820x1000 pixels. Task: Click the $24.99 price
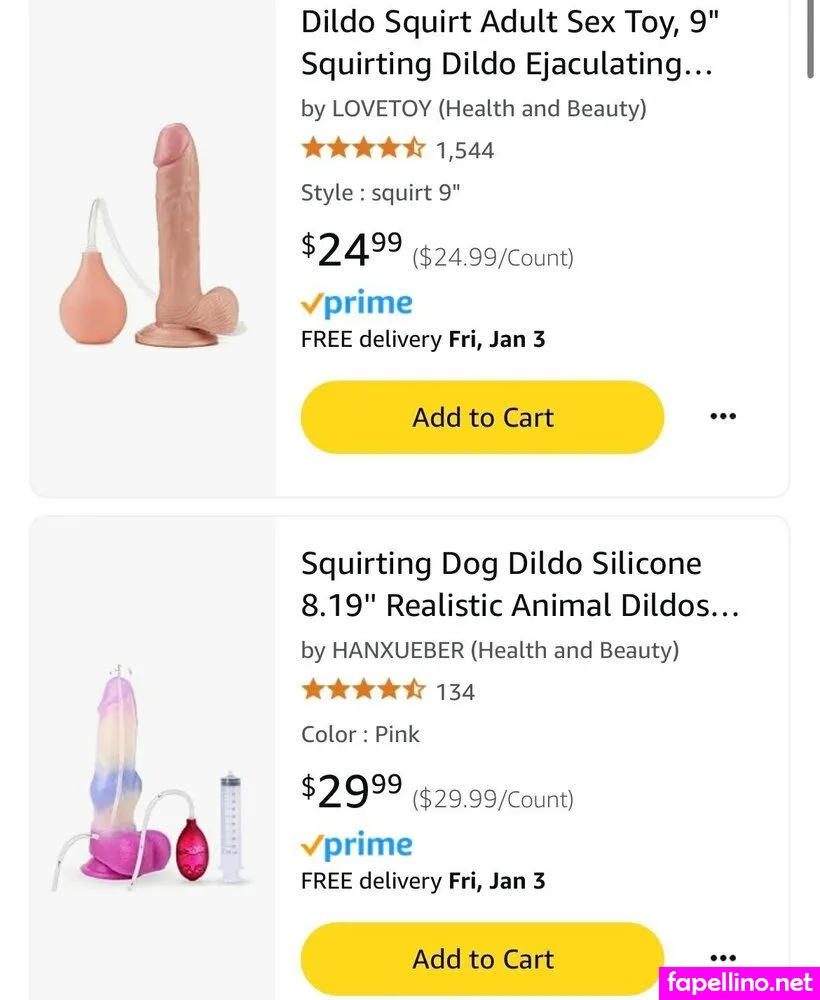[352, 250]
